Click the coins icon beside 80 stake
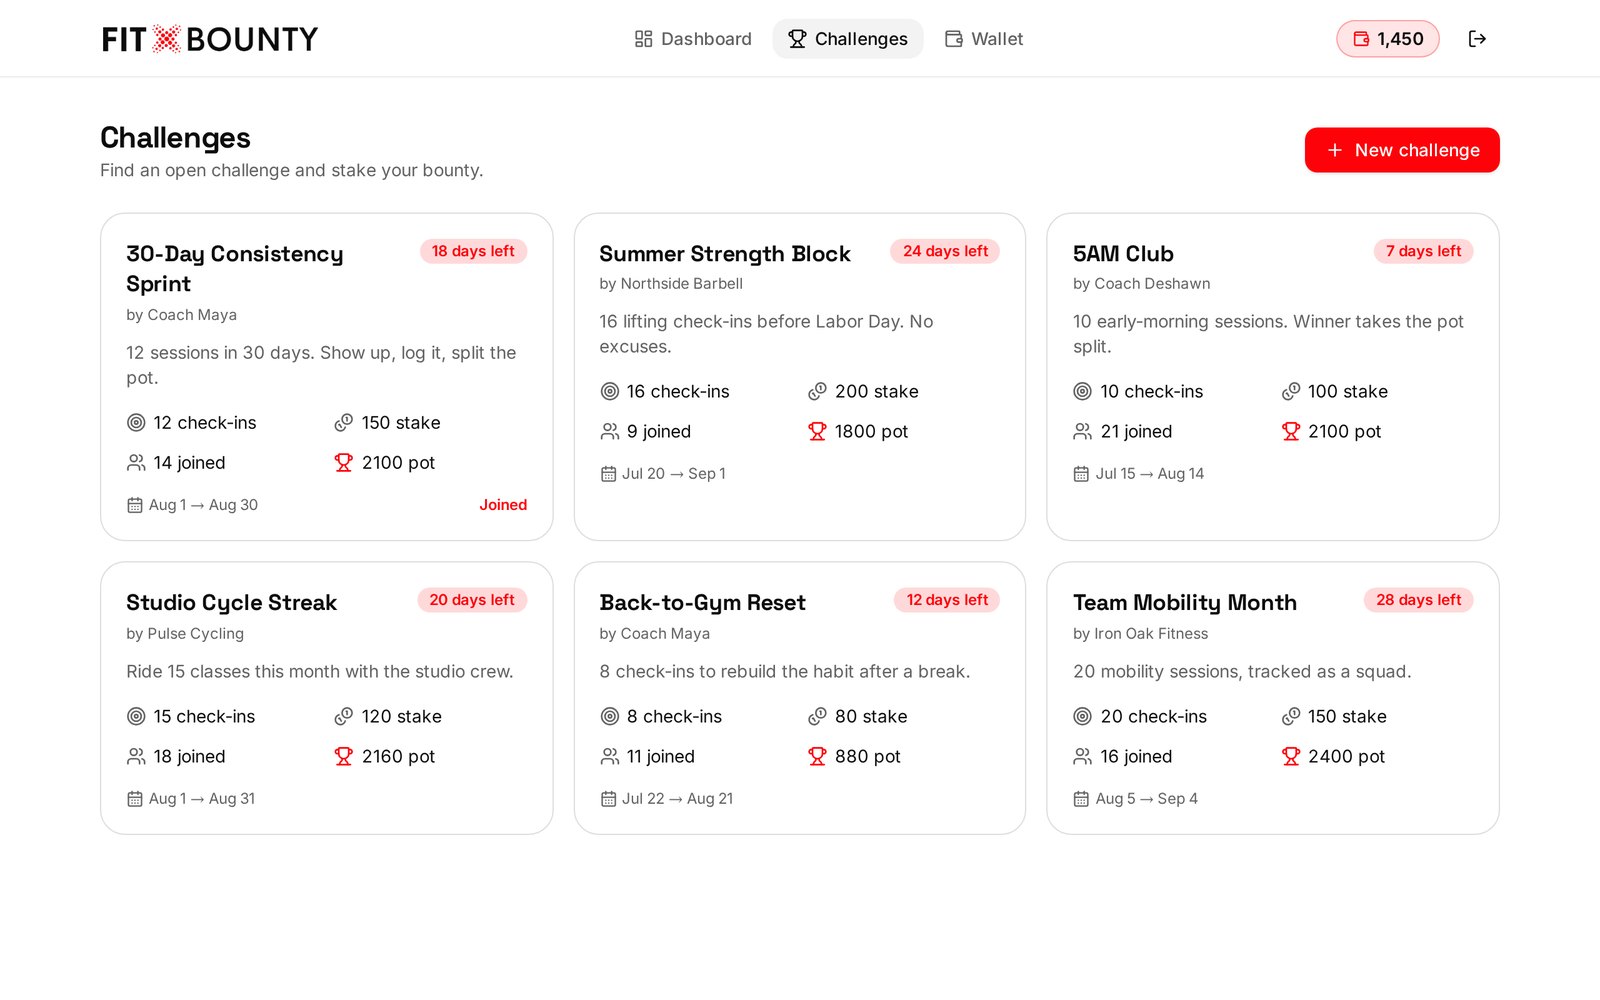Viewport: 1600px width, 1000px height. 817,717
